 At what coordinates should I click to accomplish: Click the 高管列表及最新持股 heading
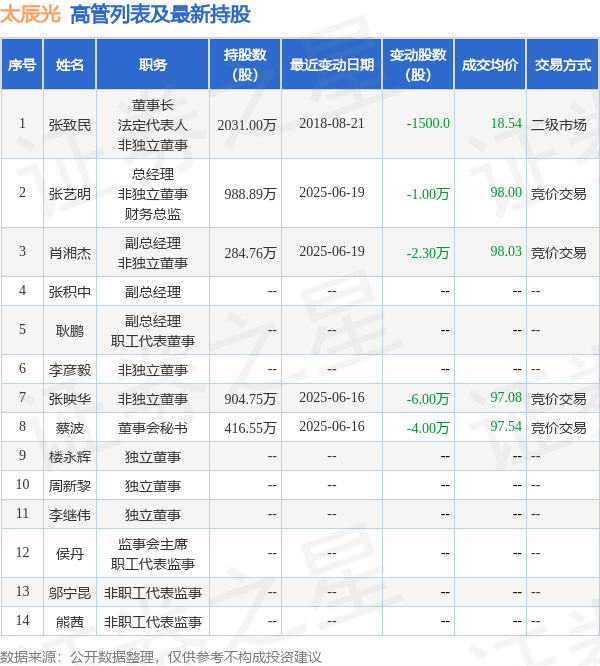click(160, 14)
